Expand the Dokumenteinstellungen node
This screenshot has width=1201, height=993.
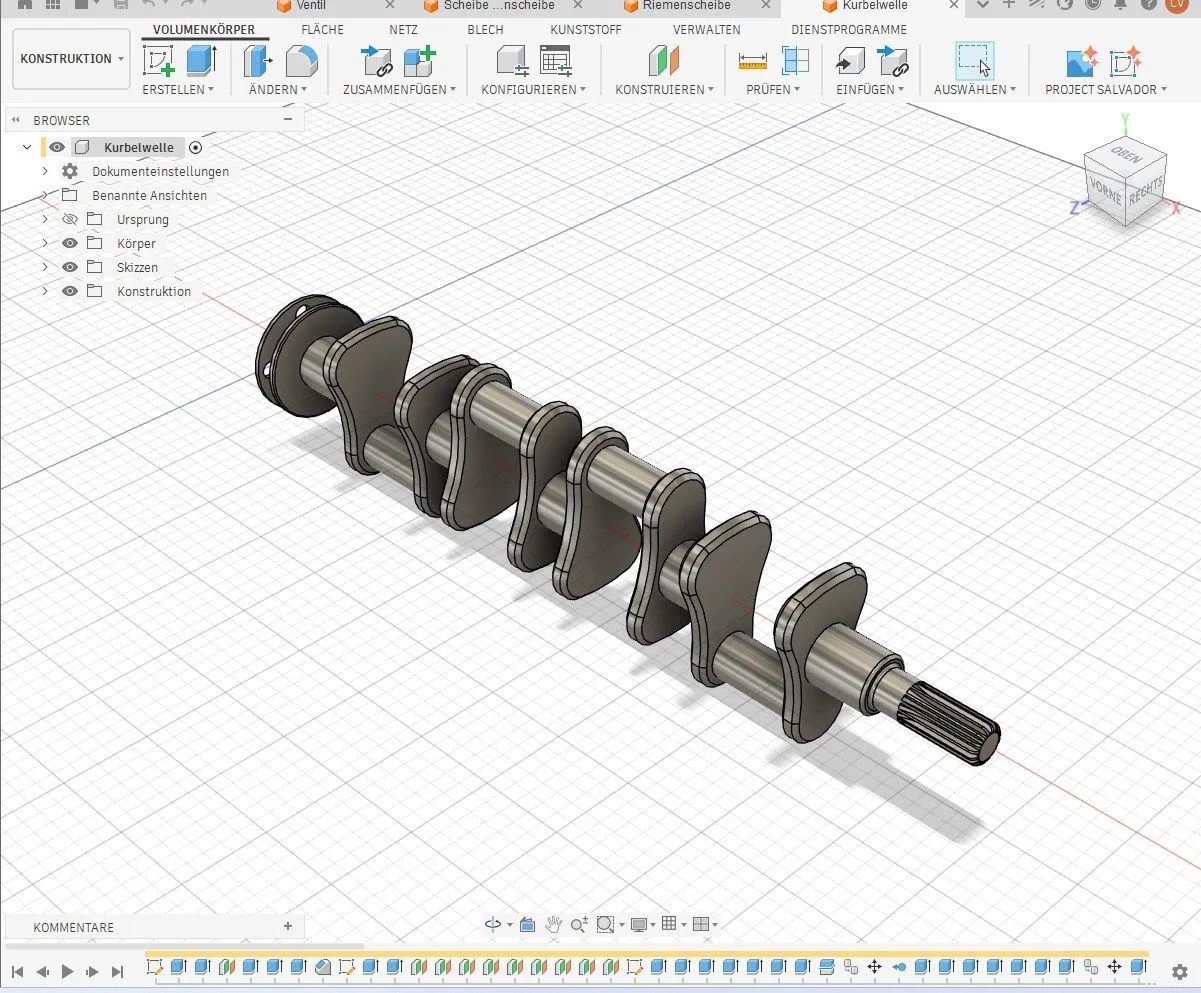pos(44,171)
